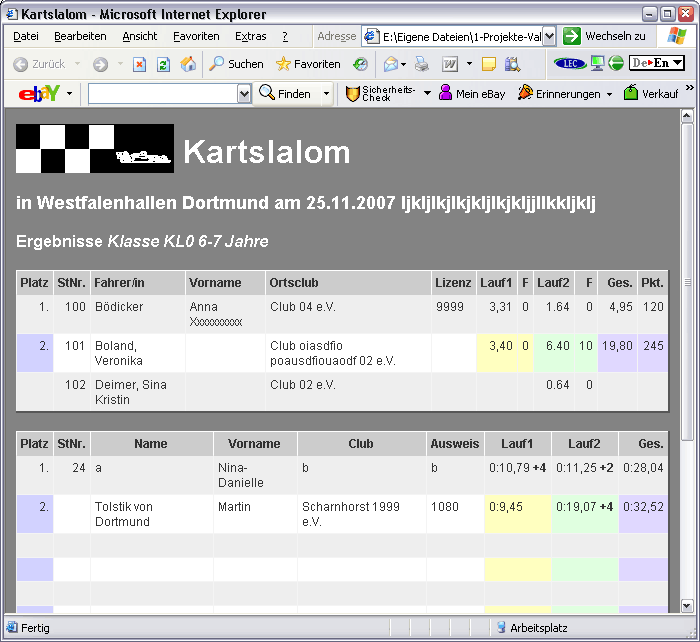Open Suchen search tool
Screen dimensions: 700x642
(237, 64)
